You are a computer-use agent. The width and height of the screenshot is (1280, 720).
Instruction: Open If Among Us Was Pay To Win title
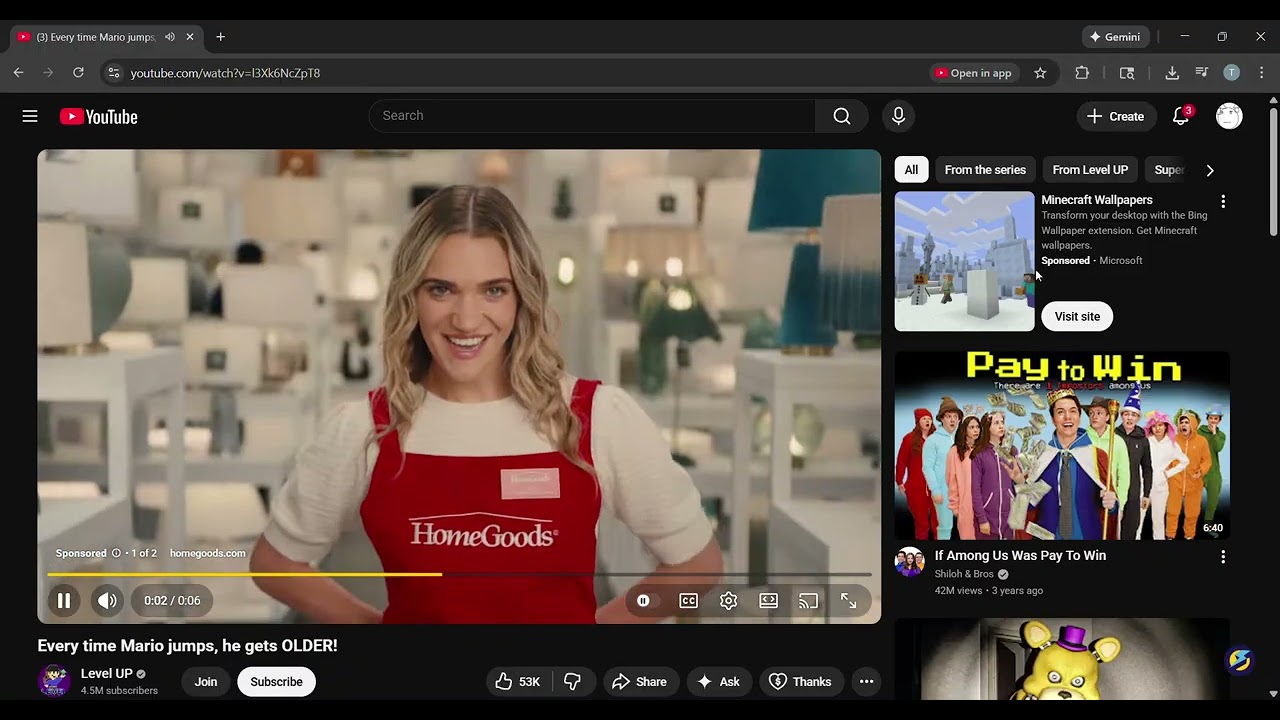point(1020,556)
